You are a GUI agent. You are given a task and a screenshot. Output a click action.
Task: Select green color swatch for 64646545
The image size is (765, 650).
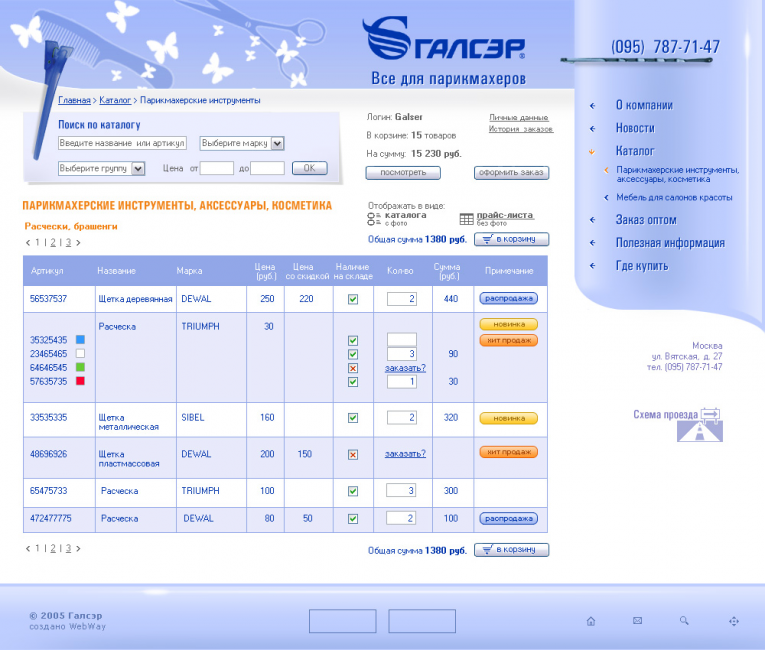(x=81, y=367)
